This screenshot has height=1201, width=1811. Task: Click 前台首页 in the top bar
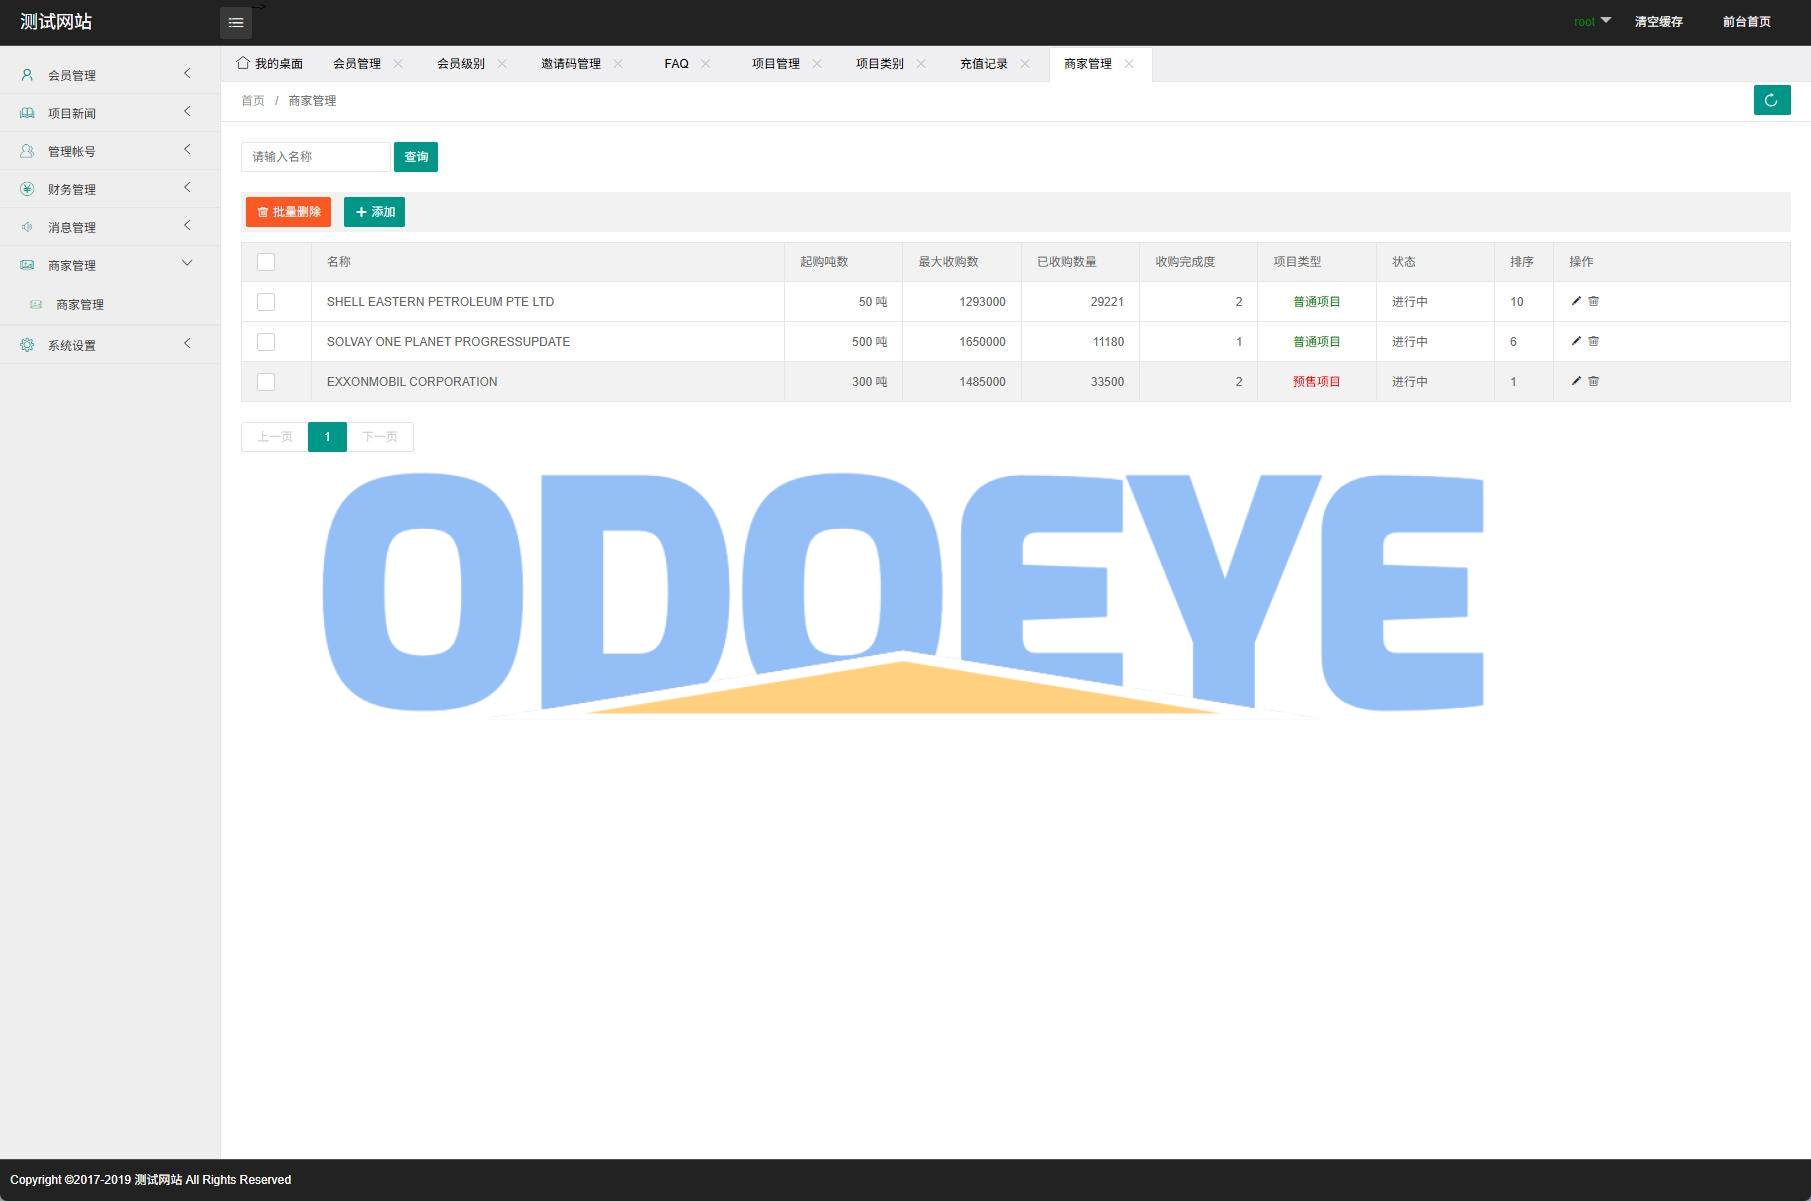pos(1747,22)
